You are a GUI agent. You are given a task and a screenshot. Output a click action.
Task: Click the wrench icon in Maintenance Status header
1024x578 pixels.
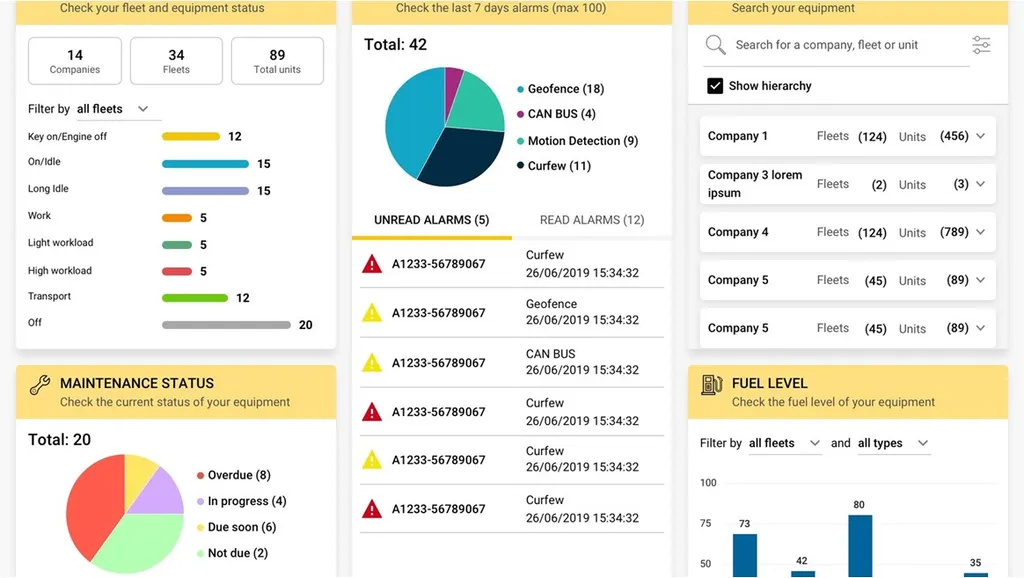point(40,383)
